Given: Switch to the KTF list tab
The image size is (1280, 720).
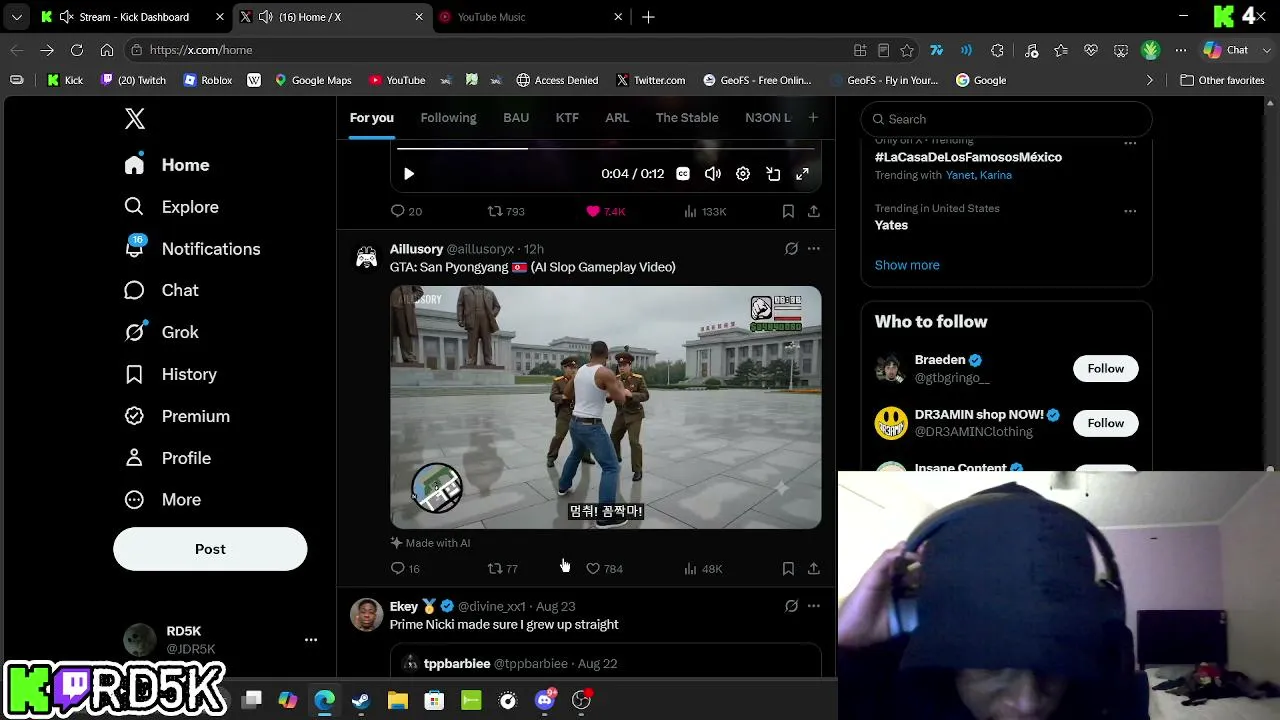Looking at the screenshot, I should pos(567,118).
